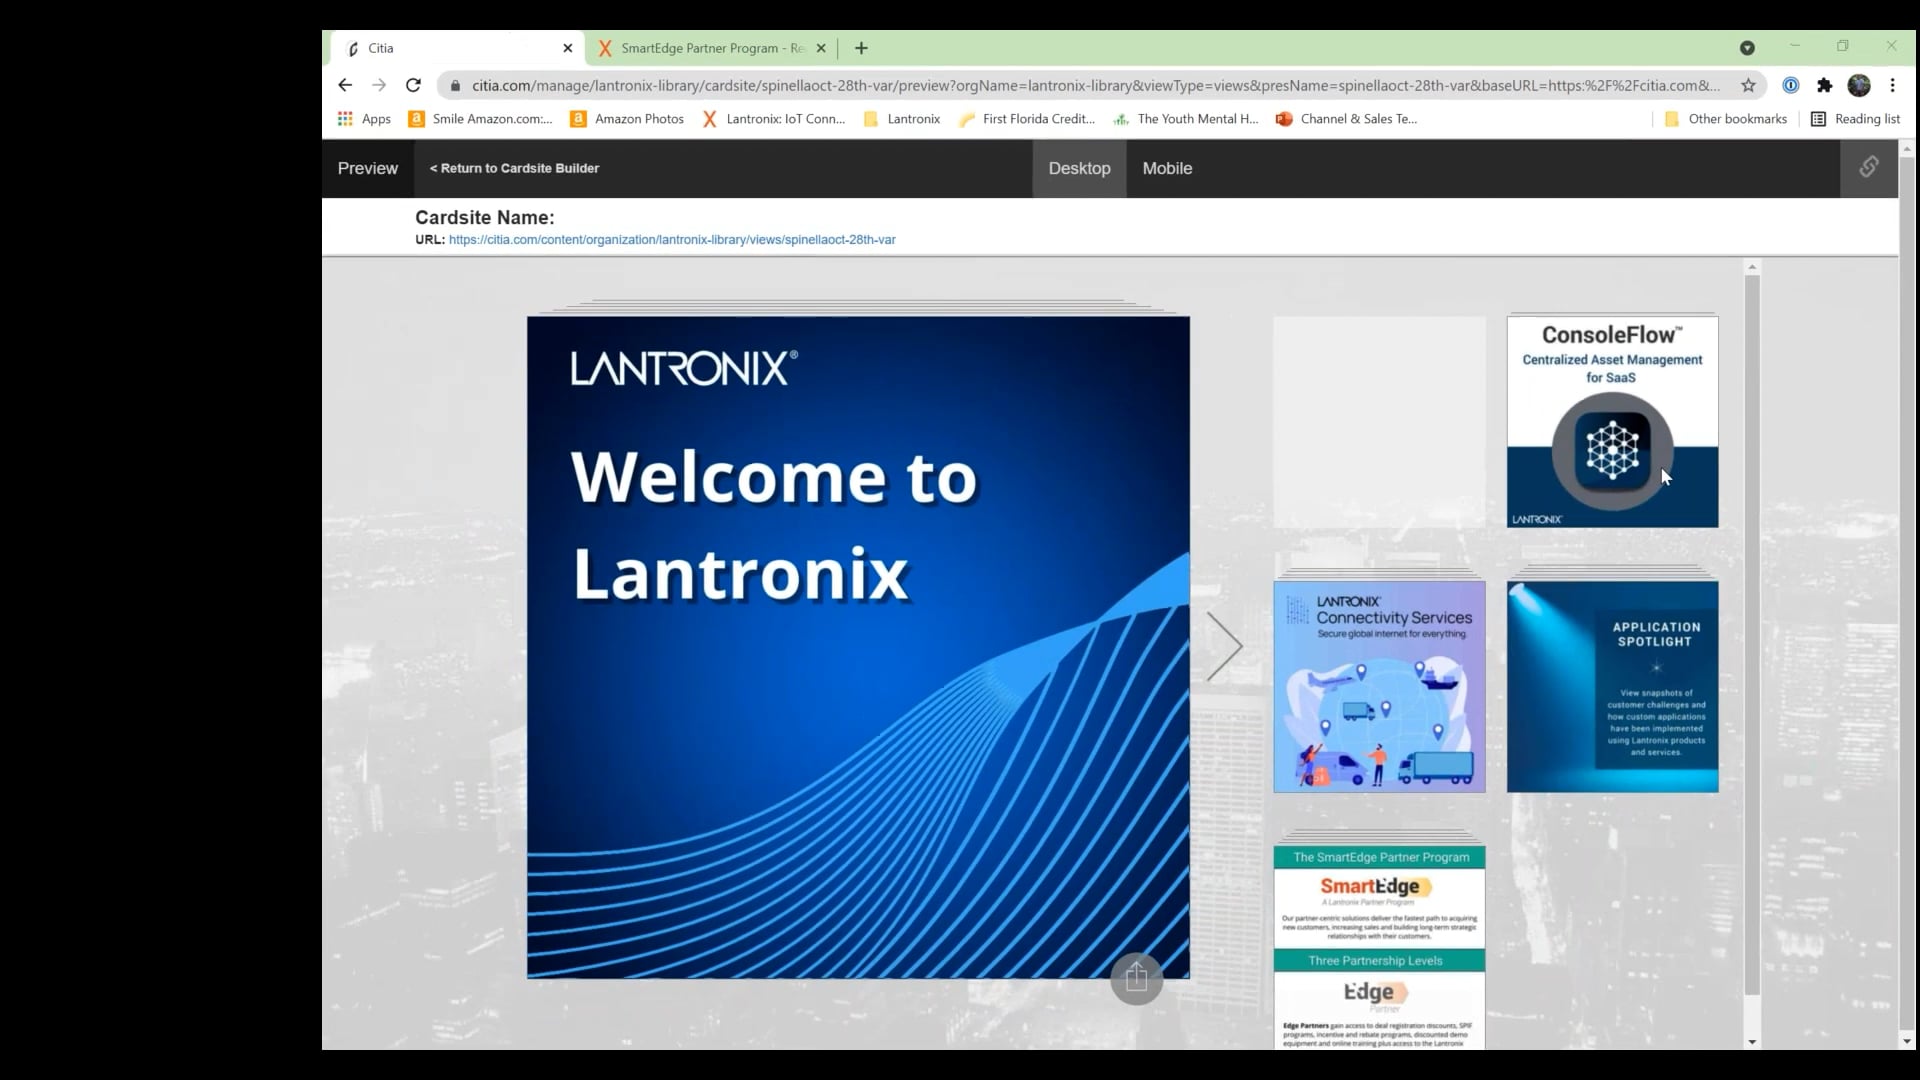Click the browser back arrow
The image size is (1920, 1080).
point(345,85)
